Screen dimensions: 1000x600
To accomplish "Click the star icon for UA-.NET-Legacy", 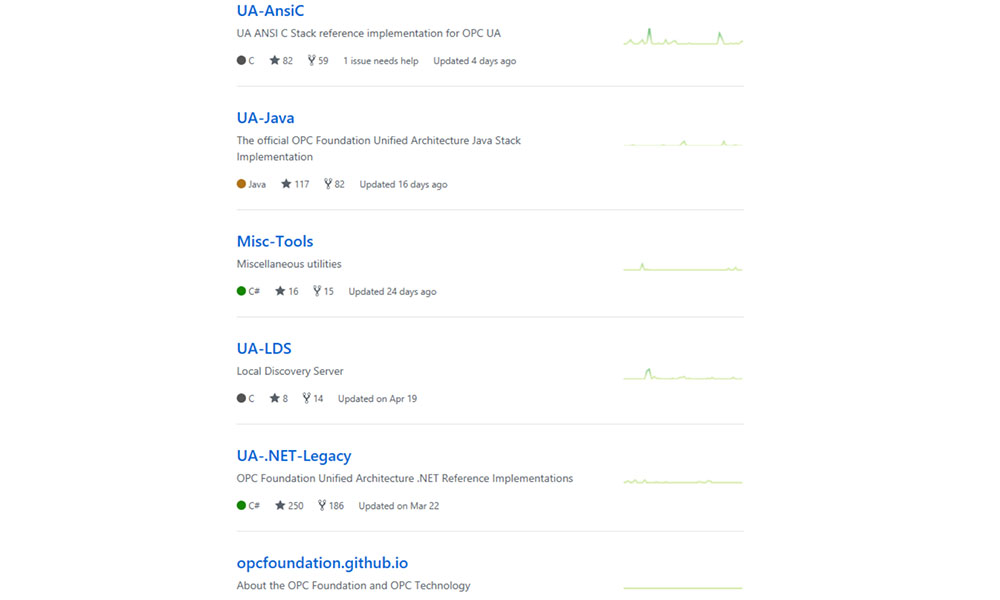I will click(x=280, y=506).
